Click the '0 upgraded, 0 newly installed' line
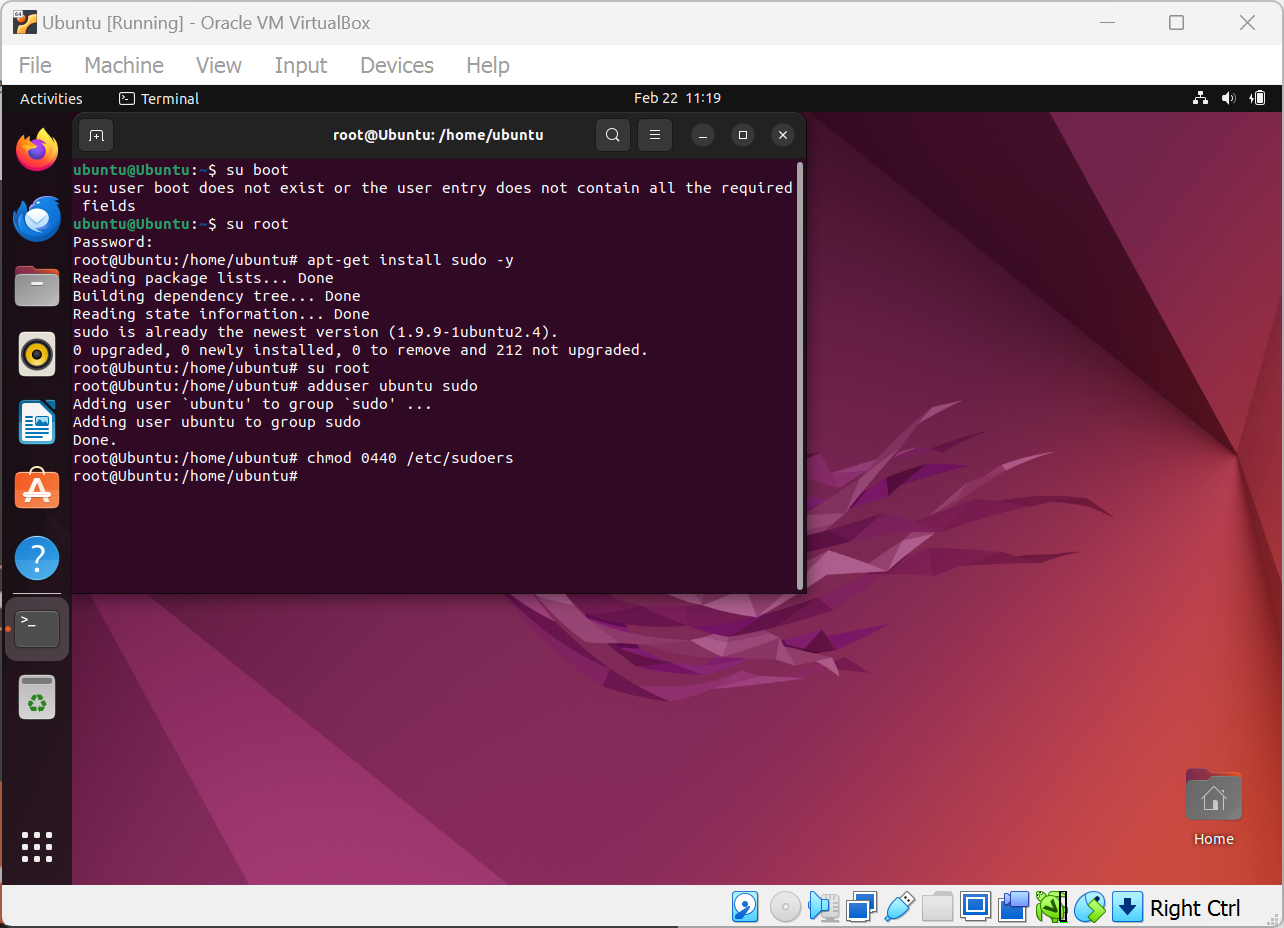The width and height of the screenshot is (1284, 928). click(x=361, y=350)
